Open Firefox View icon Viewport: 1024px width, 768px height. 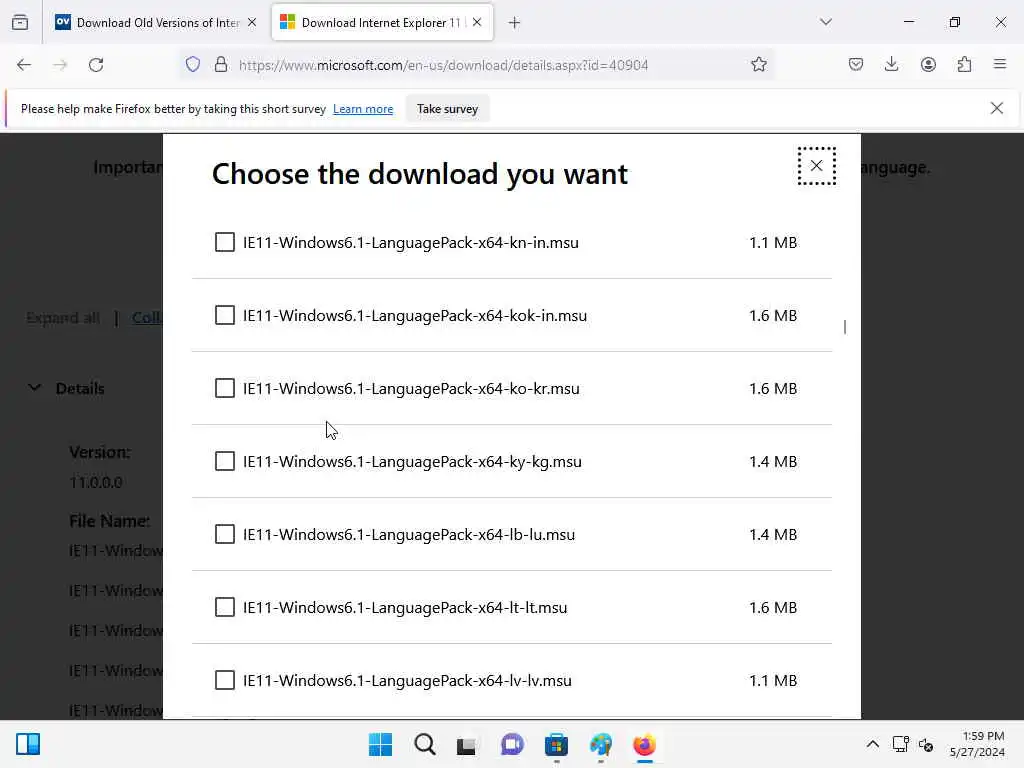tap(20, 23)
